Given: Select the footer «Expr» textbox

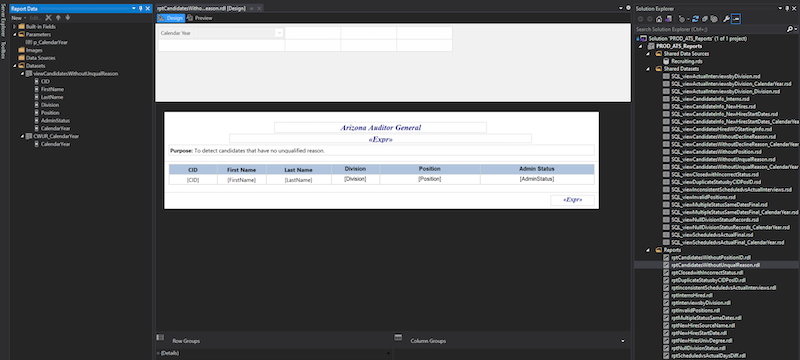Looking at the screenshot, I should click(572, 200).
